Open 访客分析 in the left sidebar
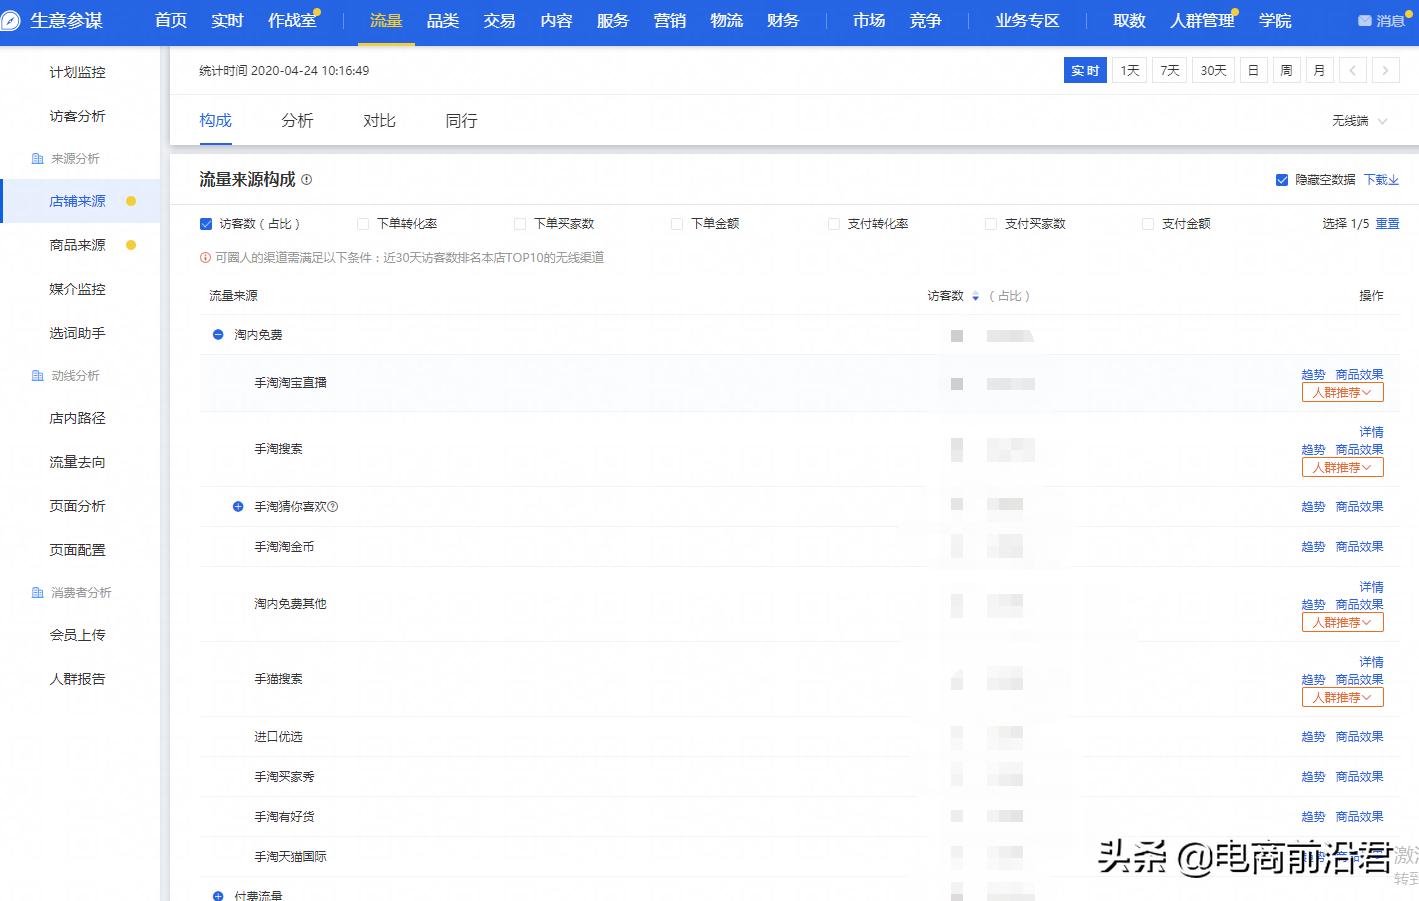1419x901 pixels. tap(77, 116)
